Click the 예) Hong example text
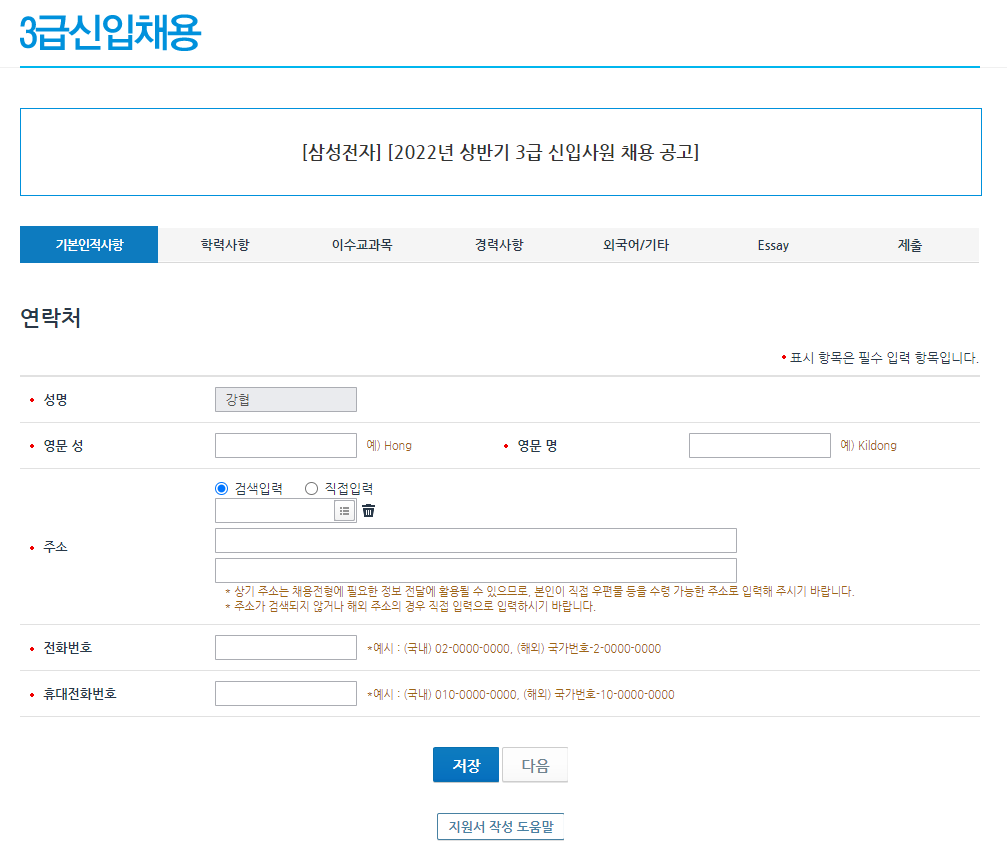This screenshot has height=859, width=1007. (389, 446)
